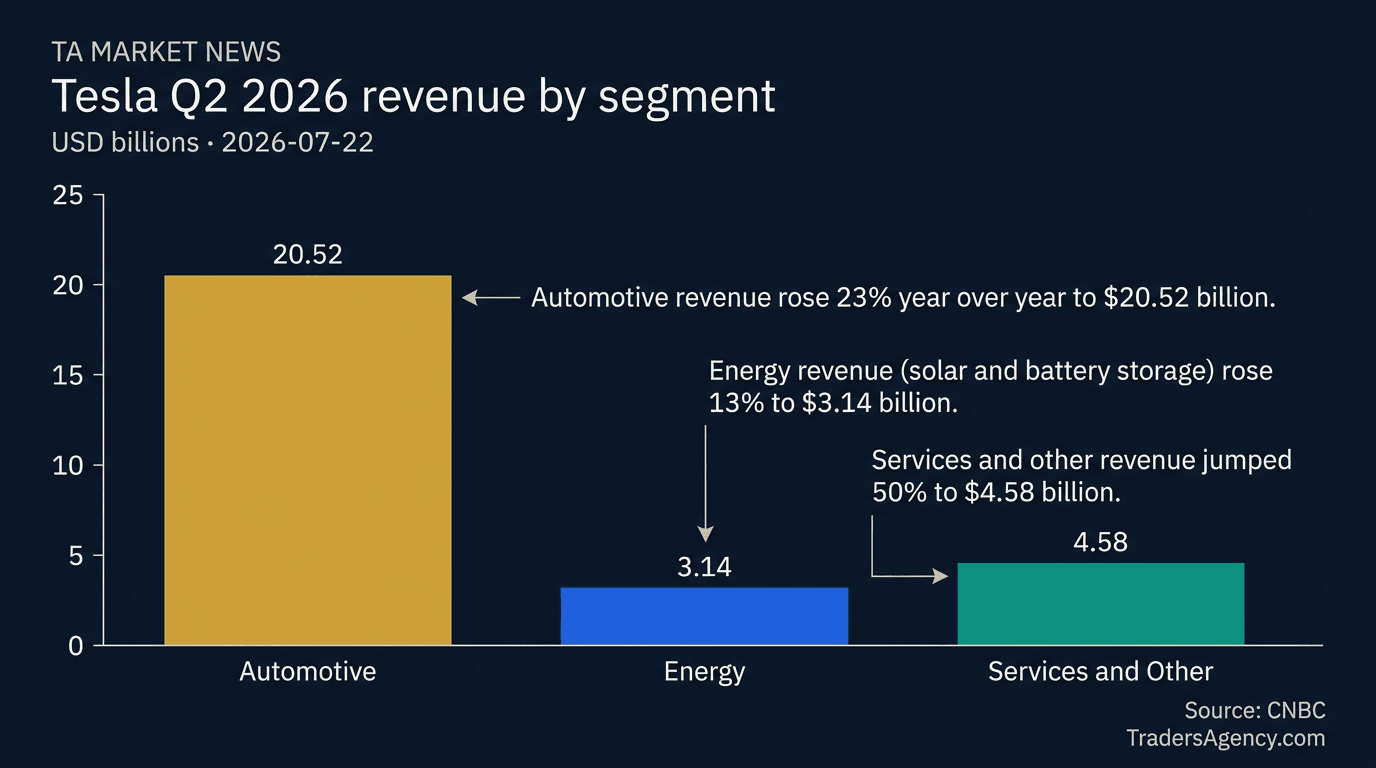The height and width of the screenshot is (768, 1376).
Task: Click the Automotive axis label
Action: [x=308, y=671]
